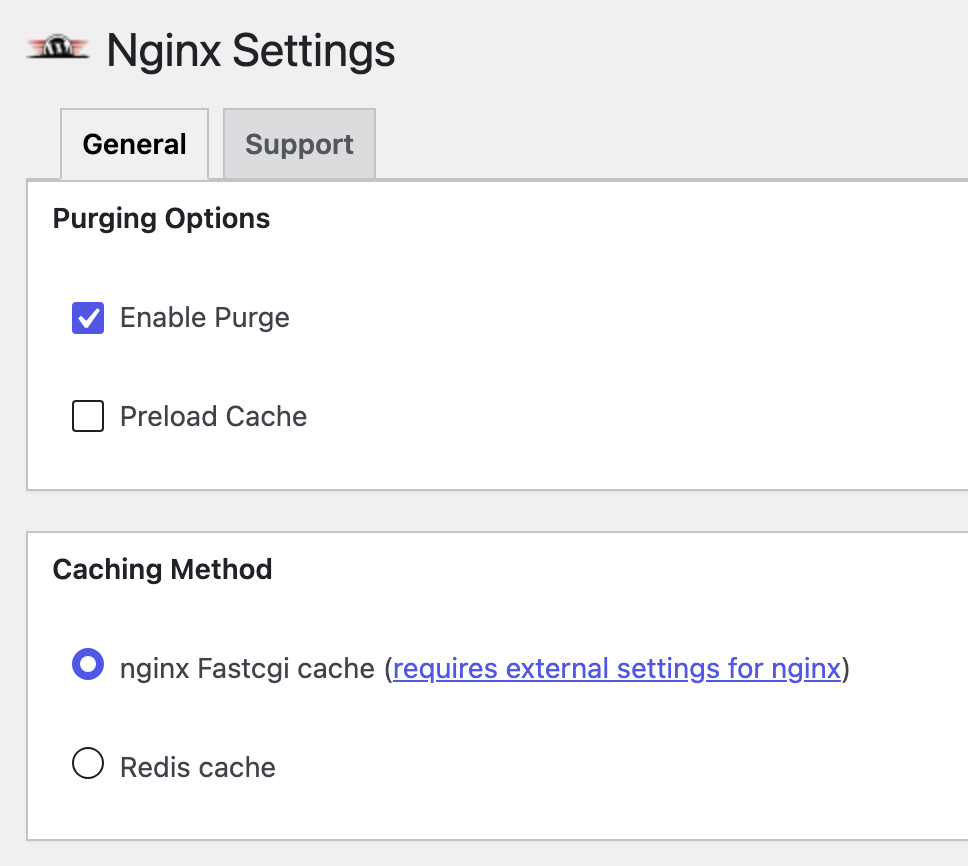Click the Nginx Settings page heading
The height and width of the screenshot is (866, 968).
click(251, 51)
